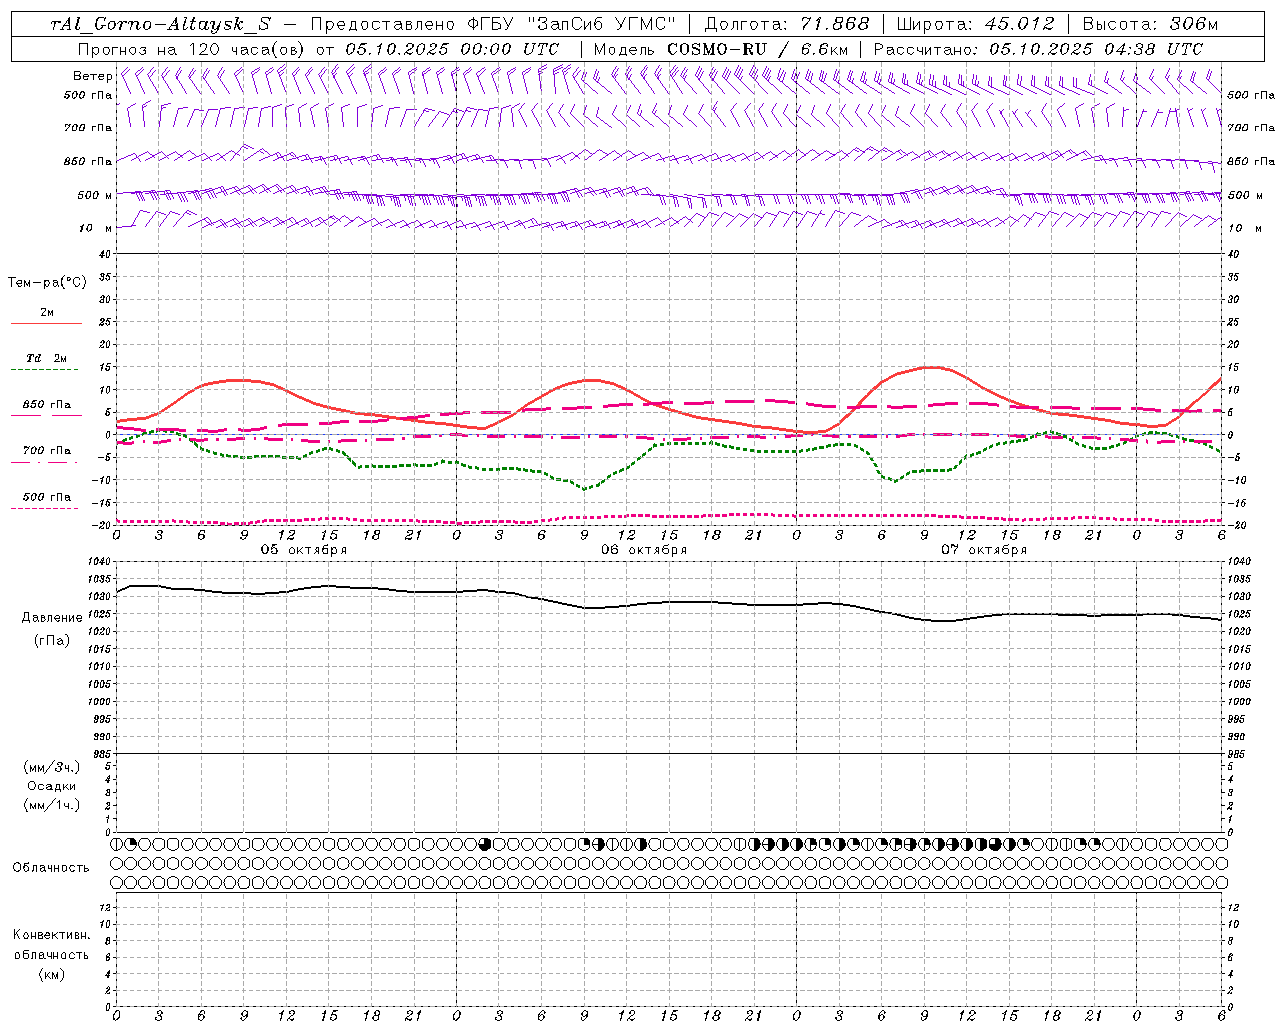Click the 2м temperature legend label
Screen dimensions: 1280x1024
point(47,313)
